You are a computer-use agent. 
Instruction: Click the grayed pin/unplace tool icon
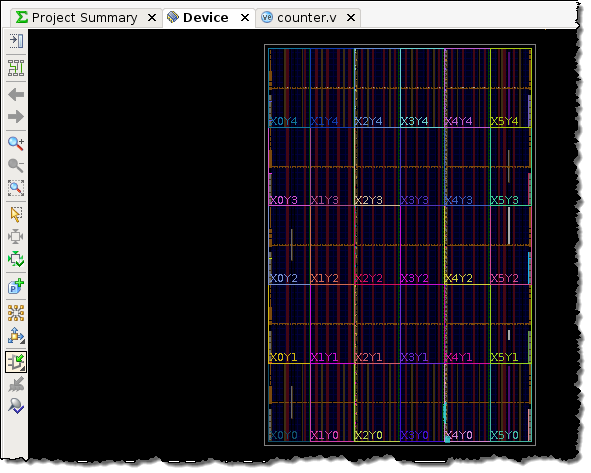[16, 384]
